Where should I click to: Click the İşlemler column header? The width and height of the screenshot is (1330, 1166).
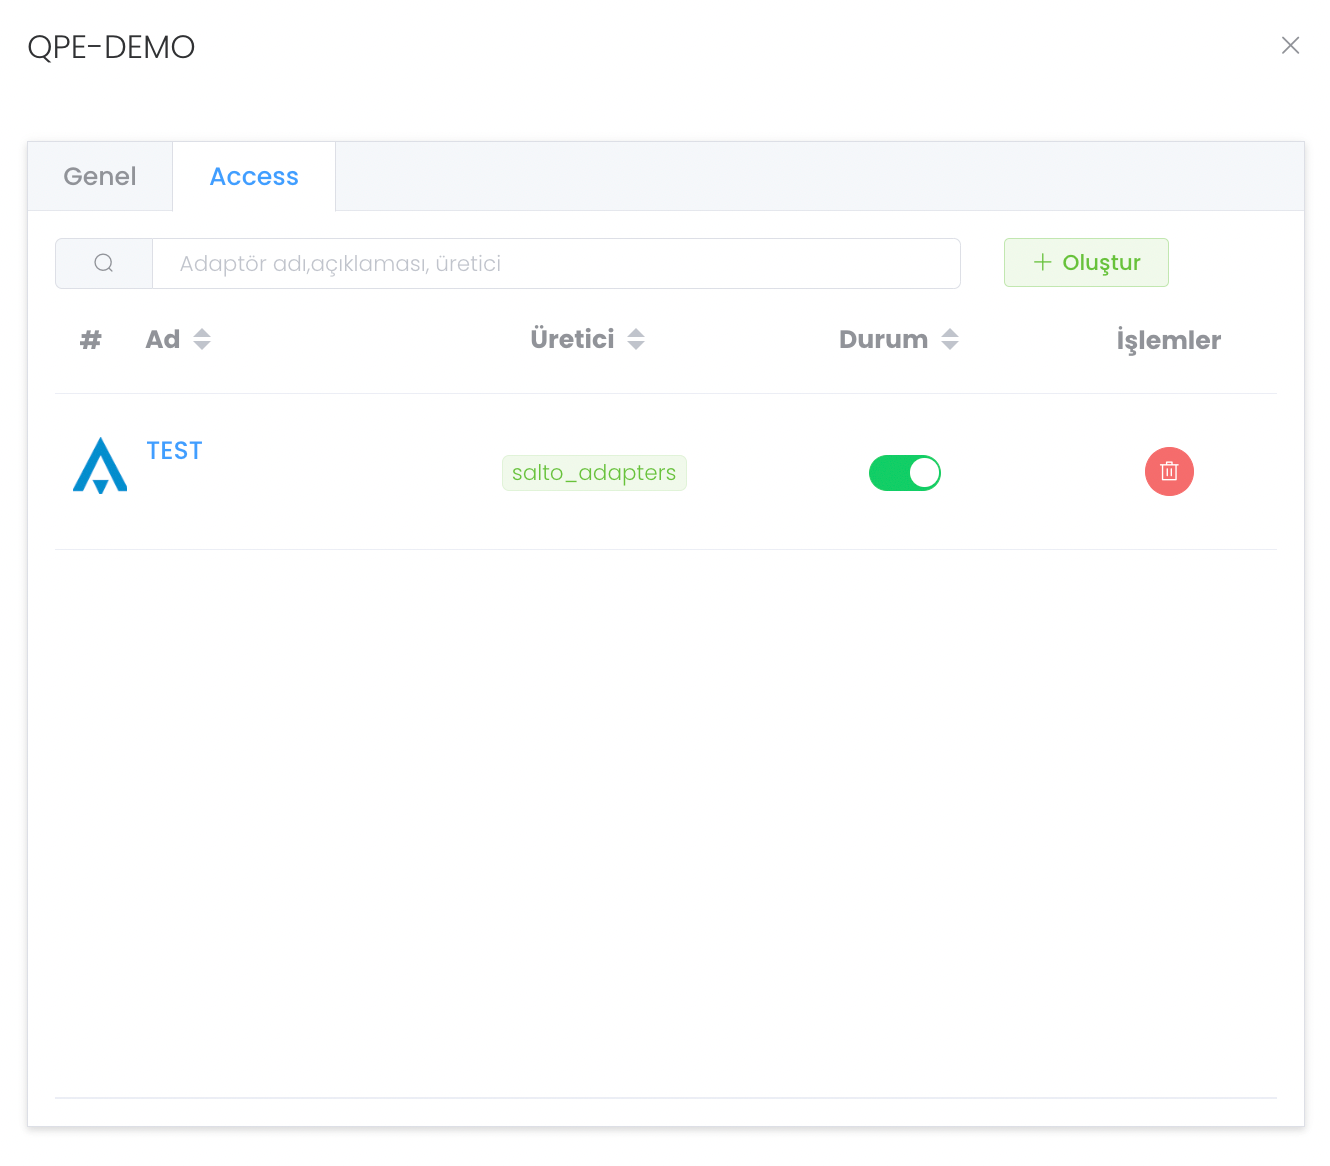1168,340
